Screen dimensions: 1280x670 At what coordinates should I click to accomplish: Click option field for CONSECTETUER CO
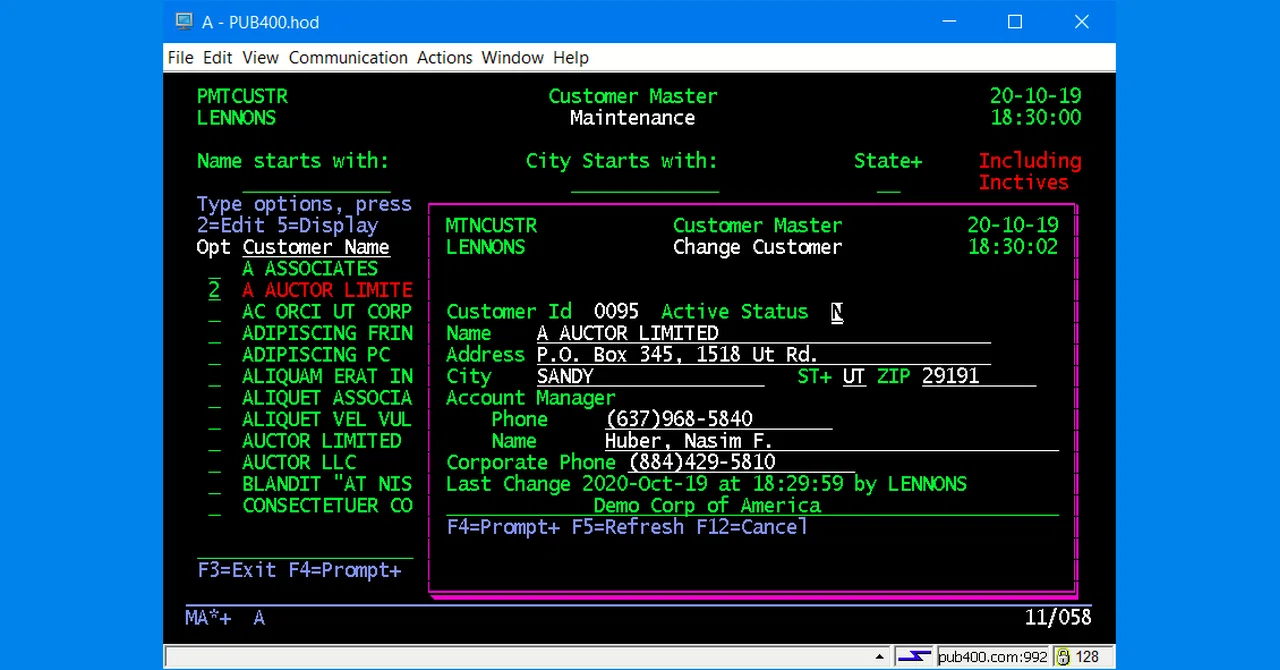tap(214, 506)
